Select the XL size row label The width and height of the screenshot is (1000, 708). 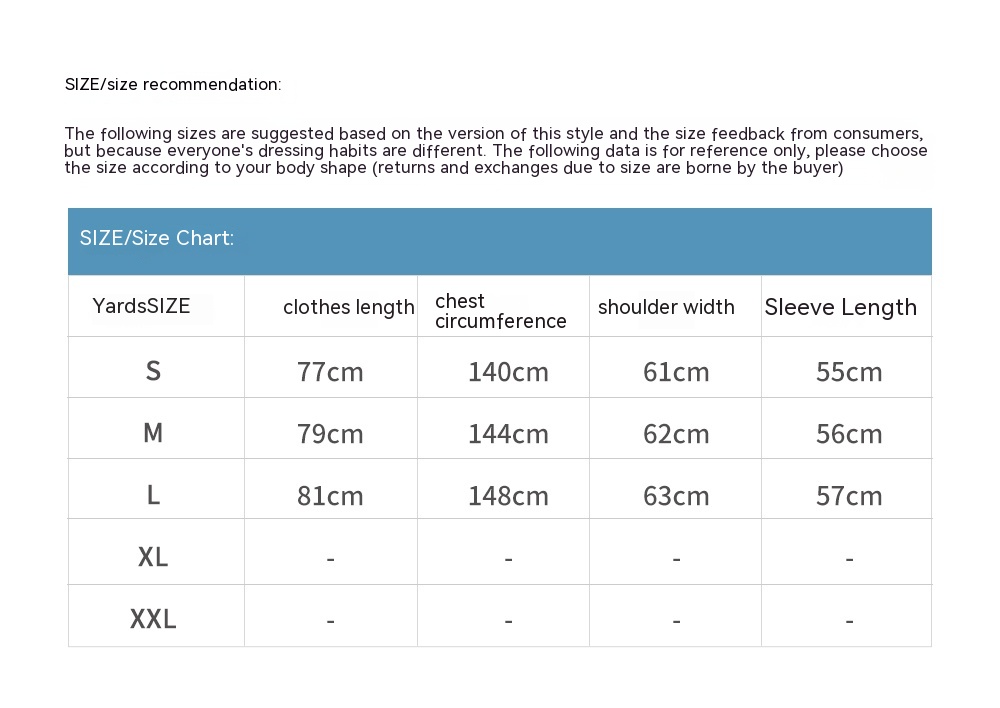coord(153,557)
